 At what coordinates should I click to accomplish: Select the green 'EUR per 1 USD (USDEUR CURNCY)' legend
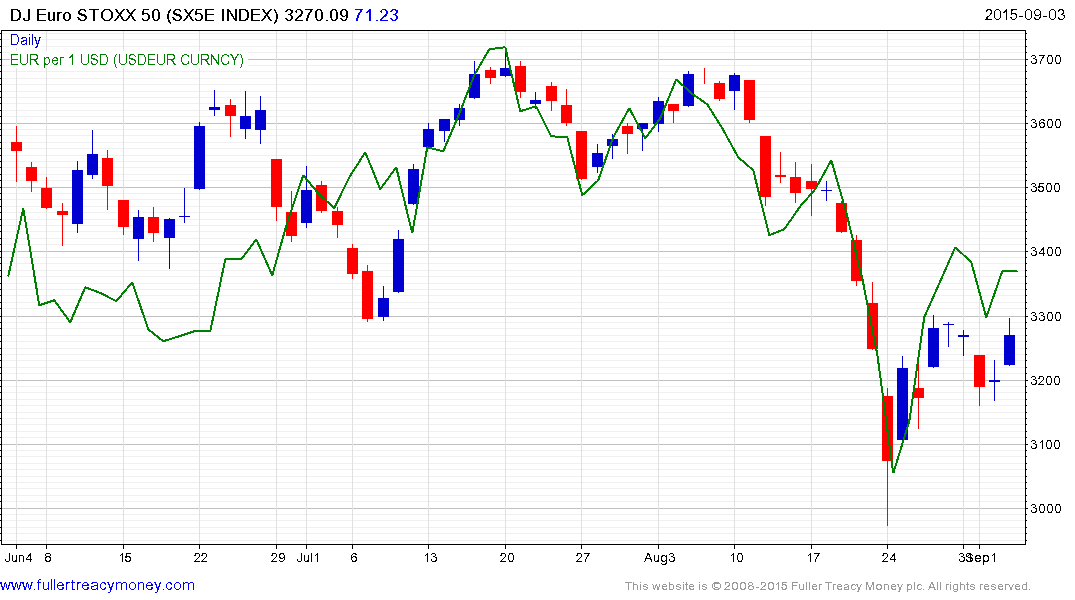(x=127, y=60)
